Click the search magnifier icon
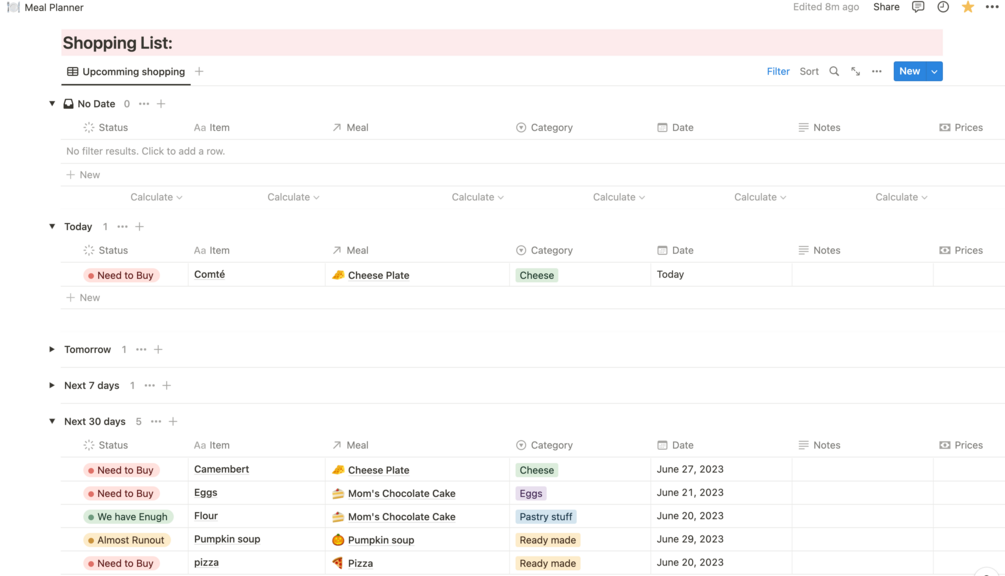The height and width of the screenshot is (576, 1005). [834, 71]
